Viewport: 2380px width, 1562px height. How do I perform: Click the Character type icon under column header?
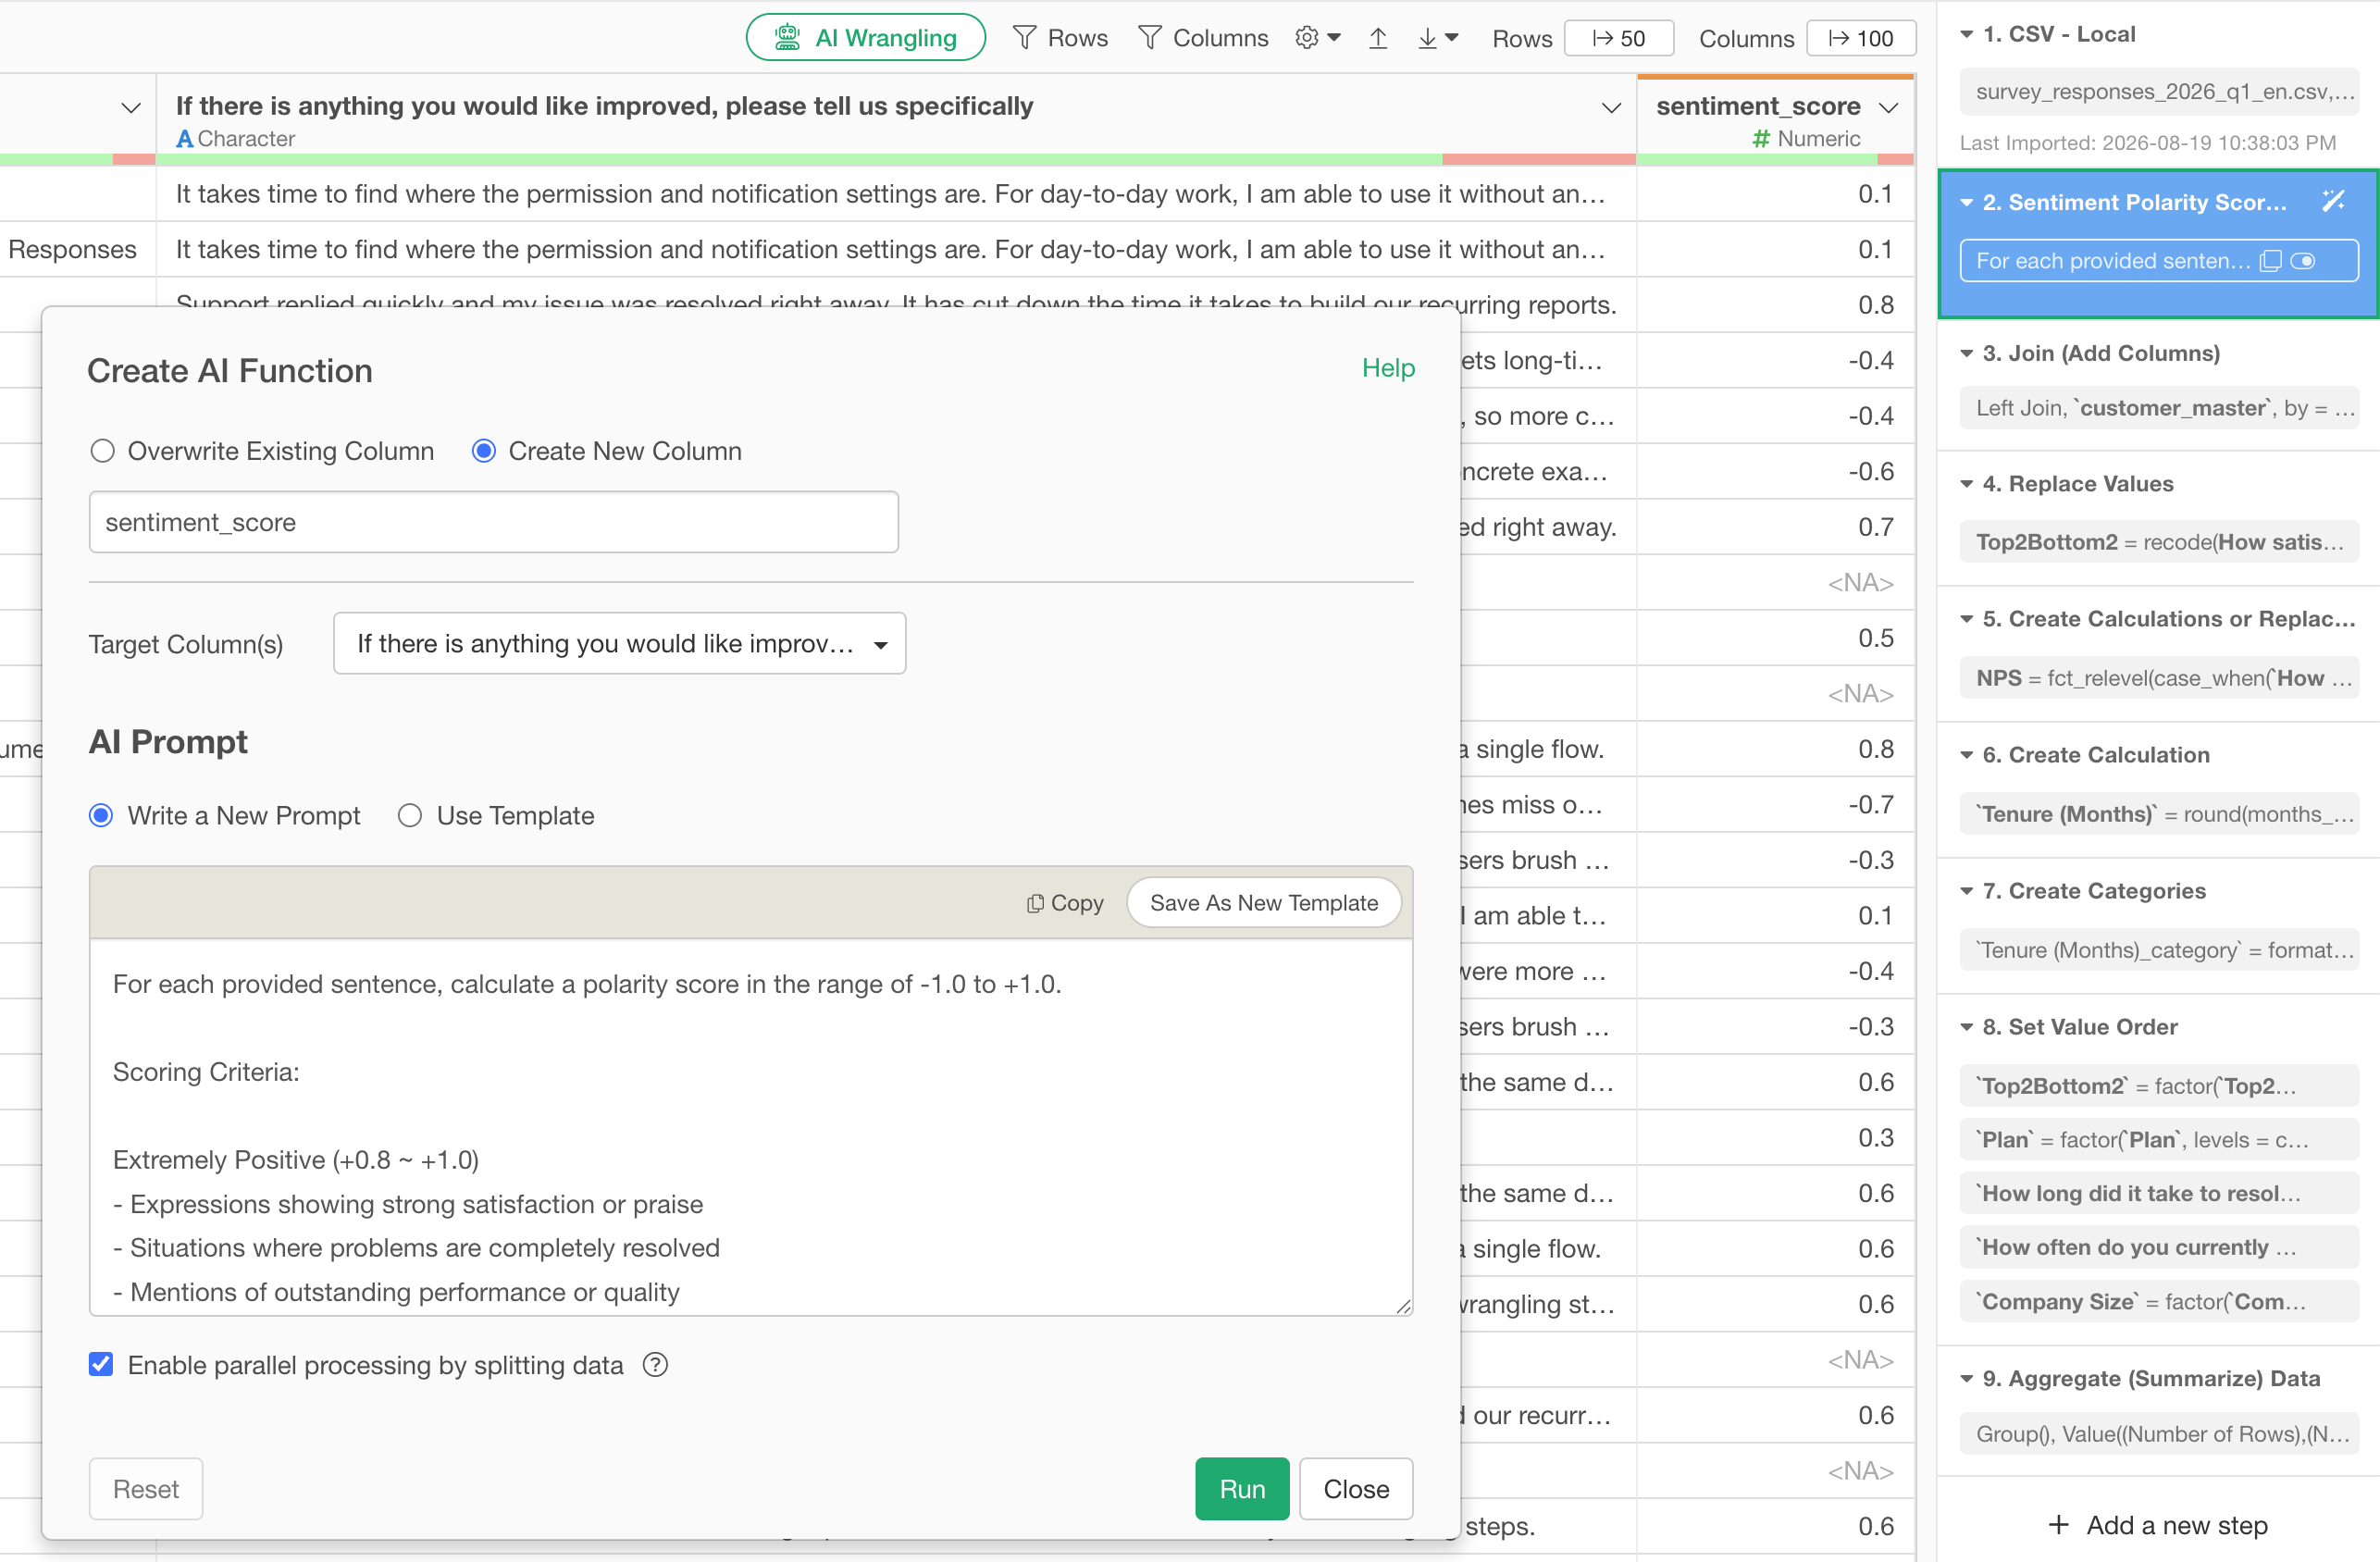(184, 139)
